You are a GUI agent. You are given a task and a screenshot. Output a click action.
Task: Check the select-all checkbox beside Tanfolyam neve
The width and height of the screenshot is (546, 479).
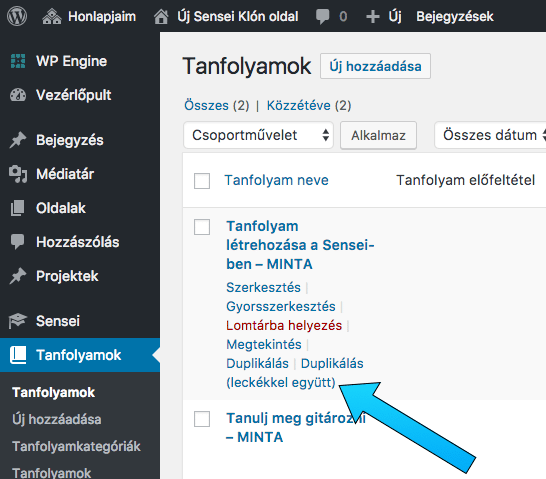(x=202, y=181)
